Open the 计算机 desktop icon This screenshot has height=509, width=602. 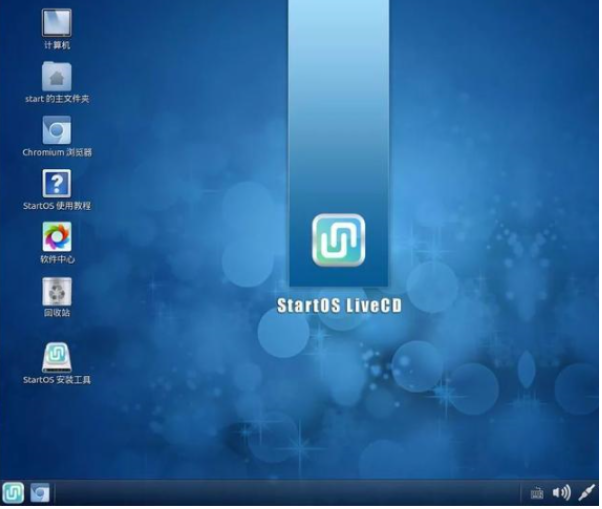coord(56,22)
